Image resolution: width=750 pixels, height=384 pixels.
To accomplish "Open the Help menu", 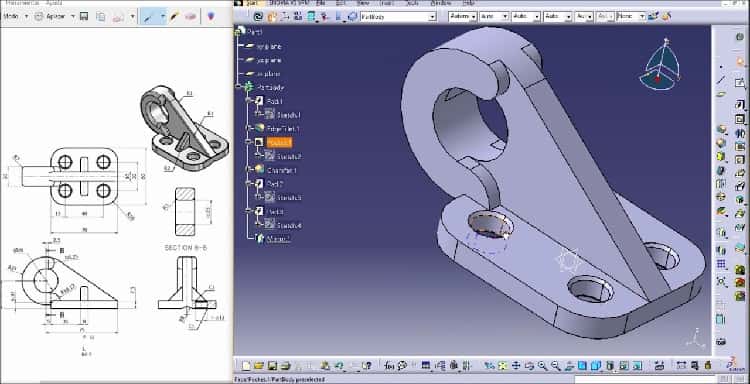I will click(468, 3).
